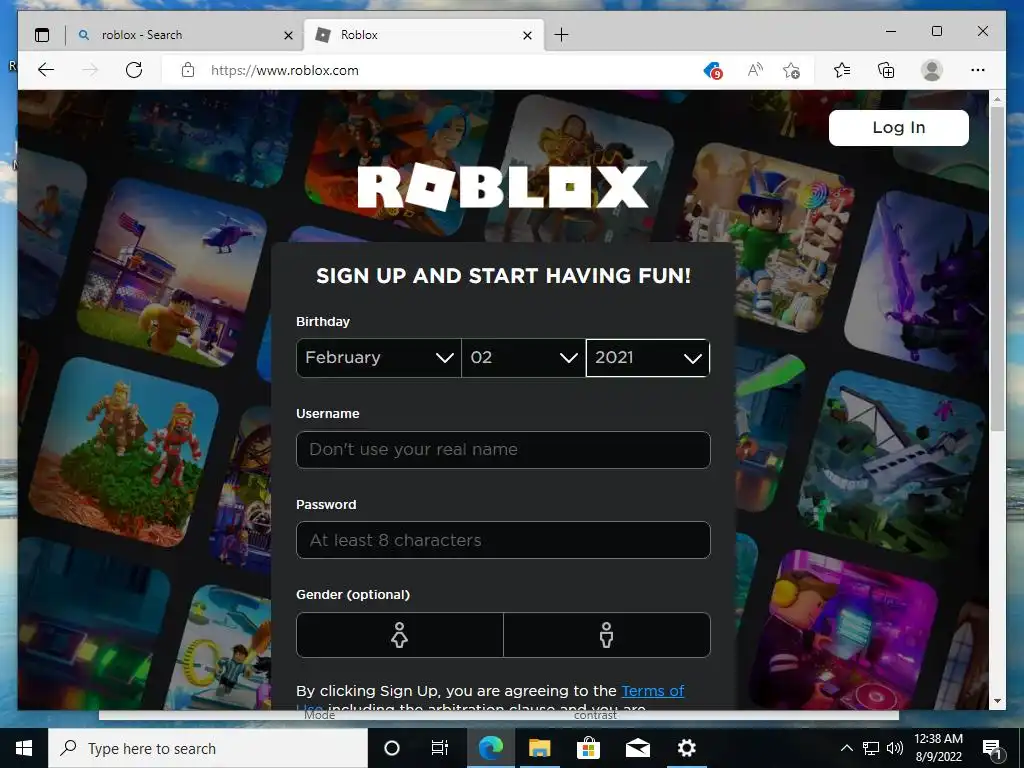Click the site lock icon
1024x768 pixels.
(188, 70)
